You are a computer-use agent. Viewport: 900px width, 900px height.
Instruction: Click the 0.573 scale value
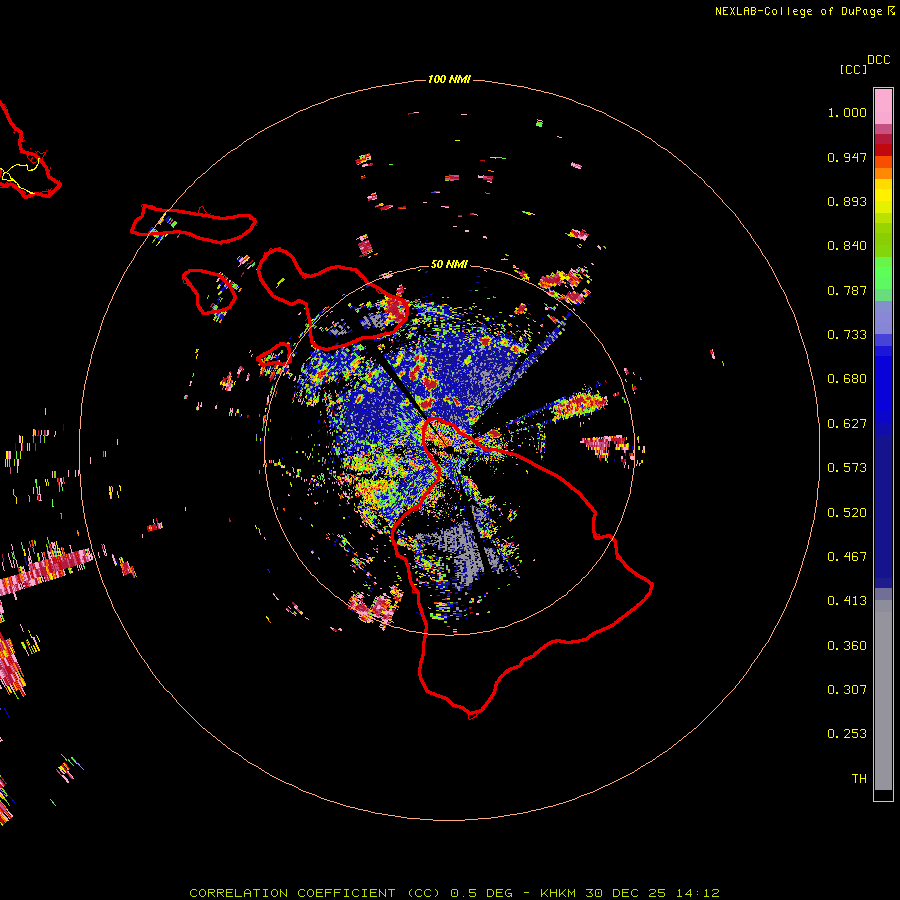pos(847,468)
